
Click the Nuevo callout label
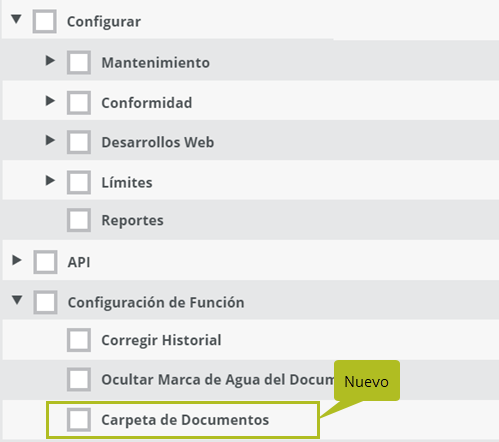pyautogui.click(x=367, y=381)
